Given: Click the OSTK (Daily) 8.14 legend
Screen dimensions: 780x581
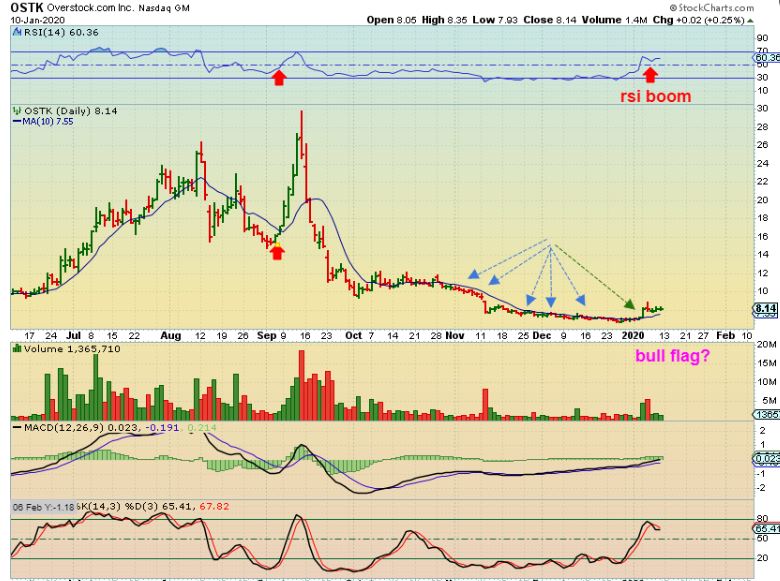Looking at the screenshot, I should coord(71,111).
